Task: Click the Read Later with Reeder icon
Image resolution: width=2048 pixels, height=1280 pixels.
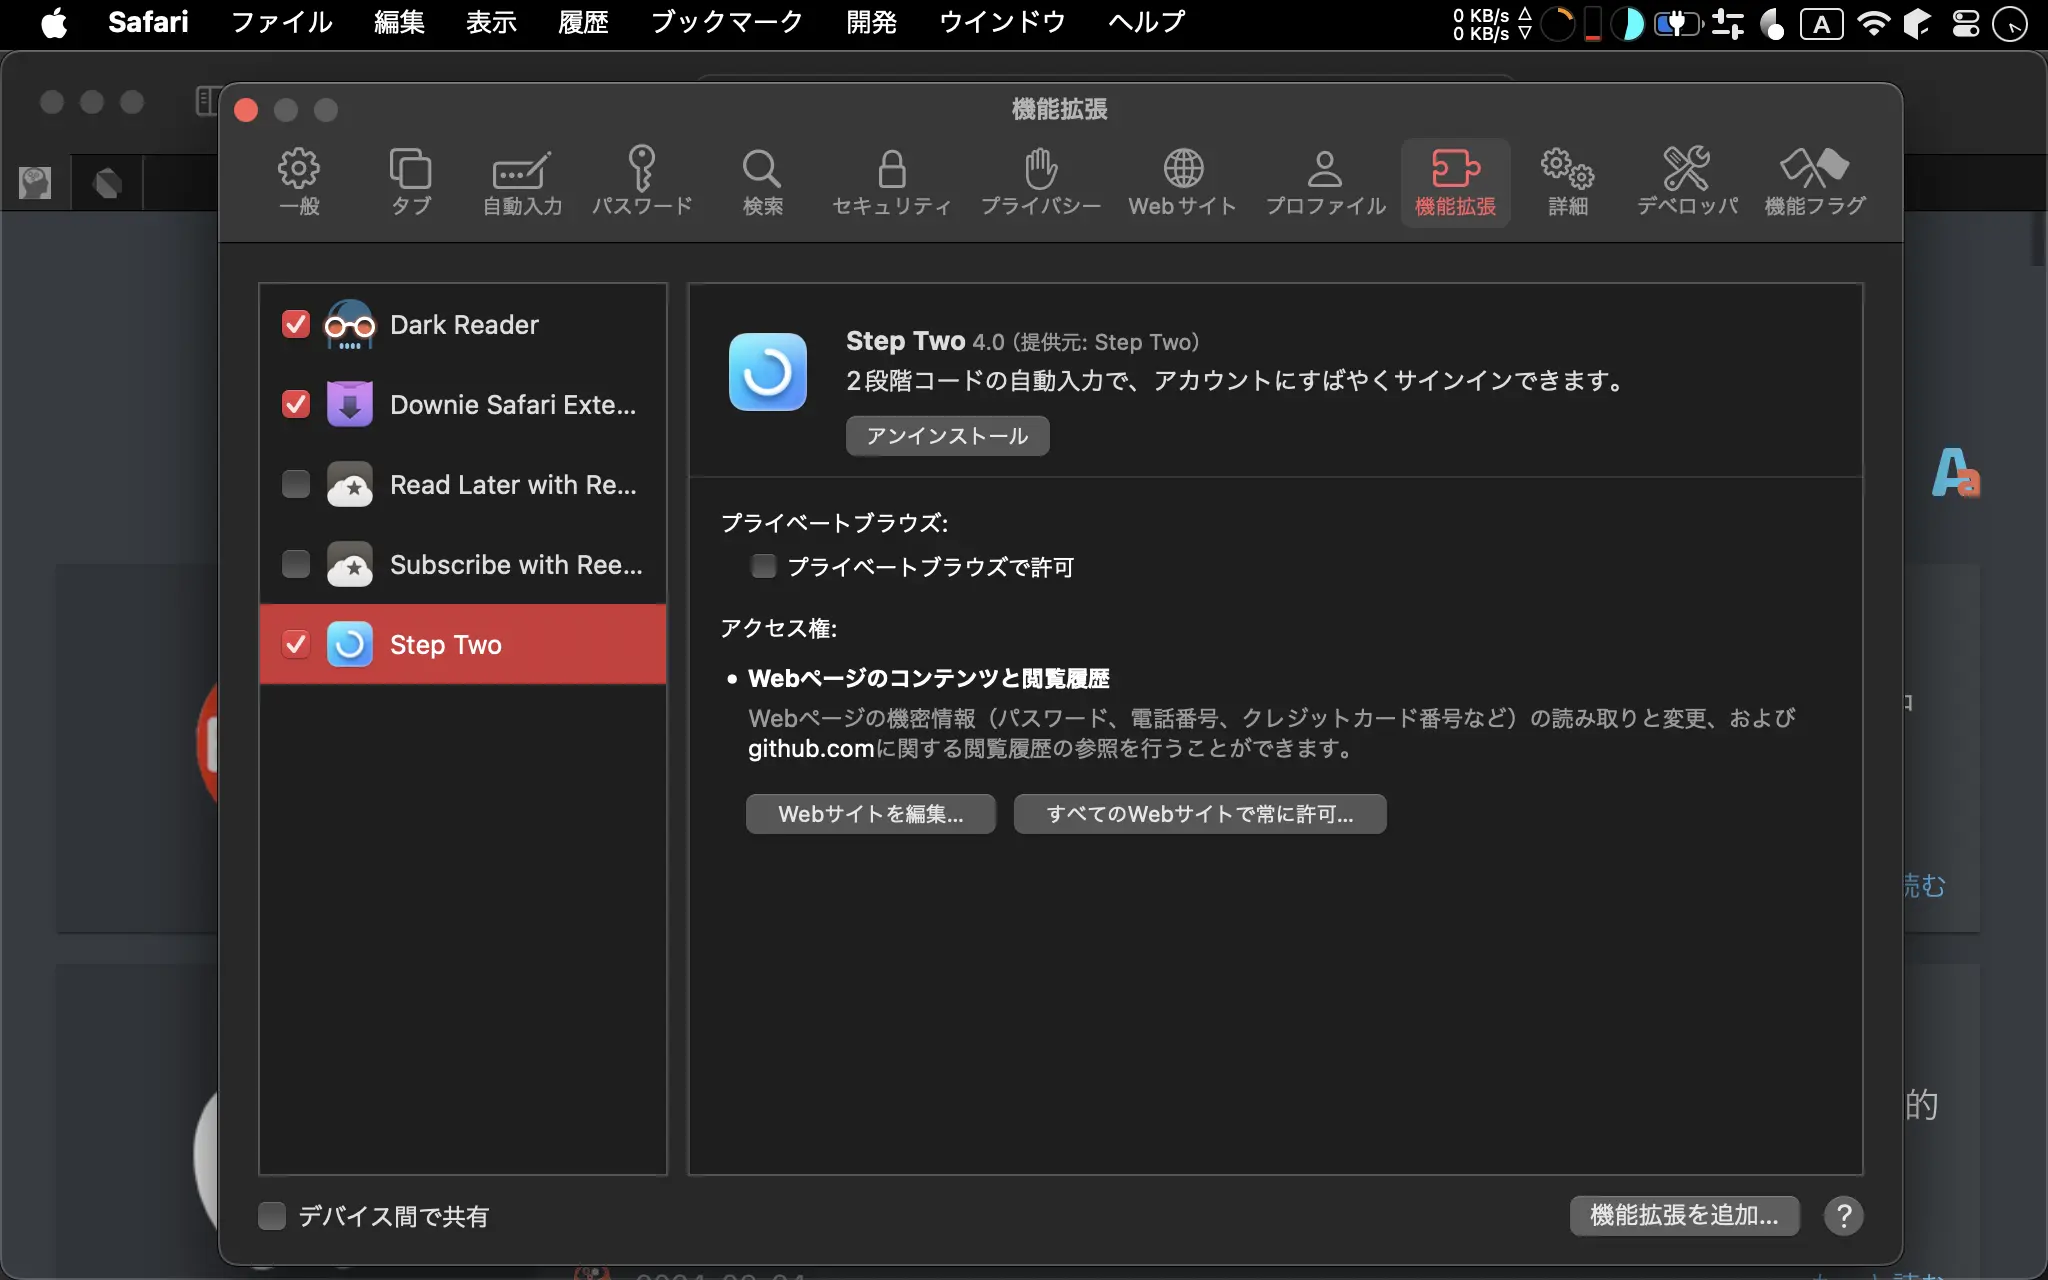Action: [x=350, y=485]
